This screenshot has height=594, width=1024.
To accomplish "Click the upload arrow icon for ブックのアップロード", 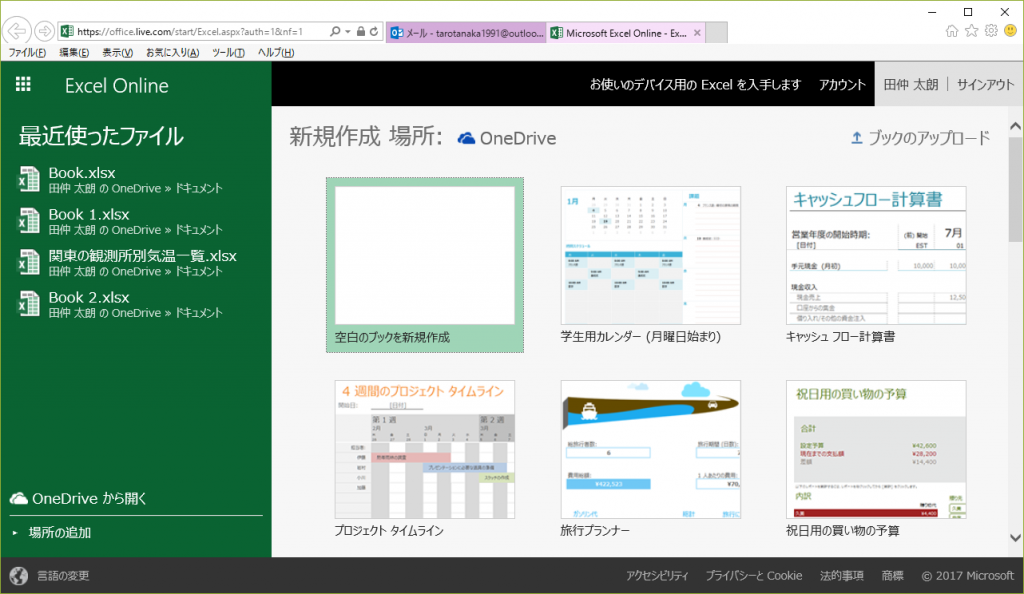I will pos(856,138).
